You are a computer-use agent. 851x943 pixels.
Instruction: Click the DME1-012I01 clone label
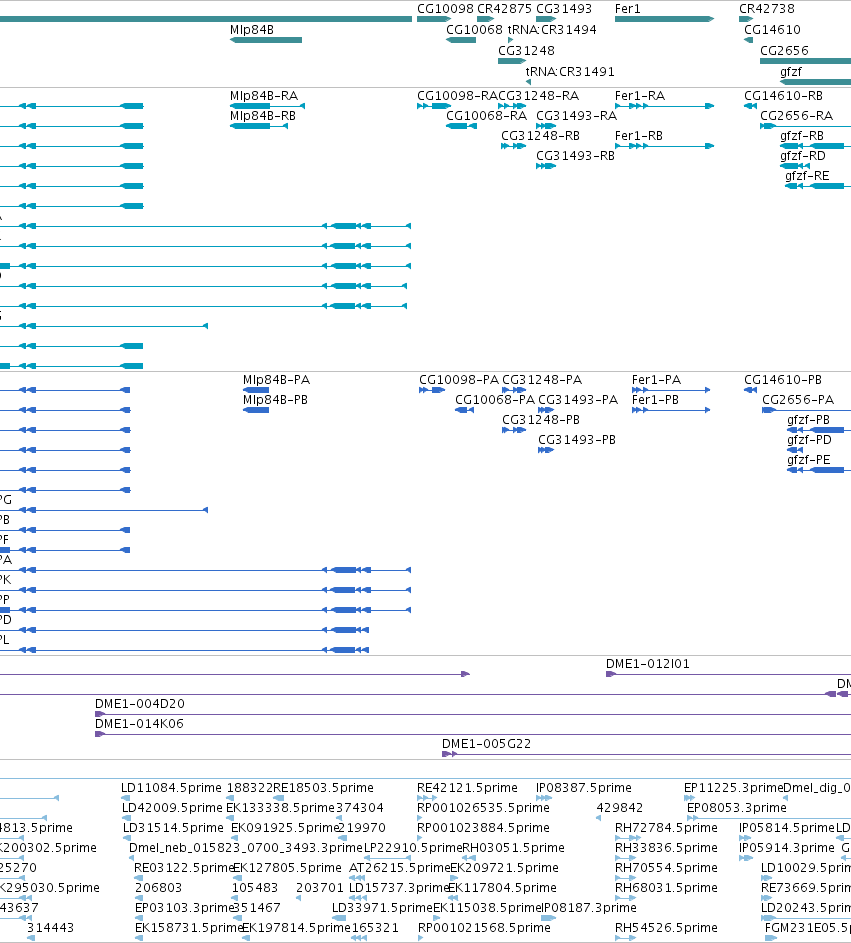point(647,663)
